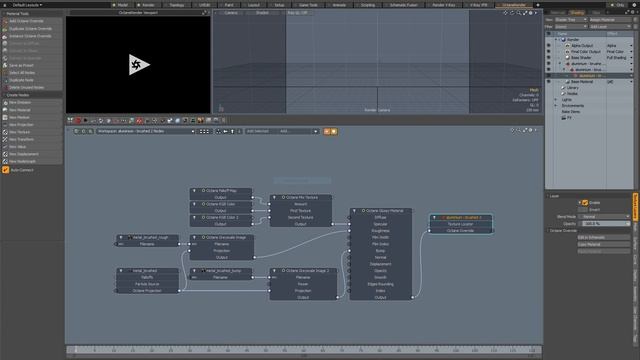Click the timeline frame ruler
Image resolution: width=640 pixels, height=360 pixels.
[x=304, y=350]
